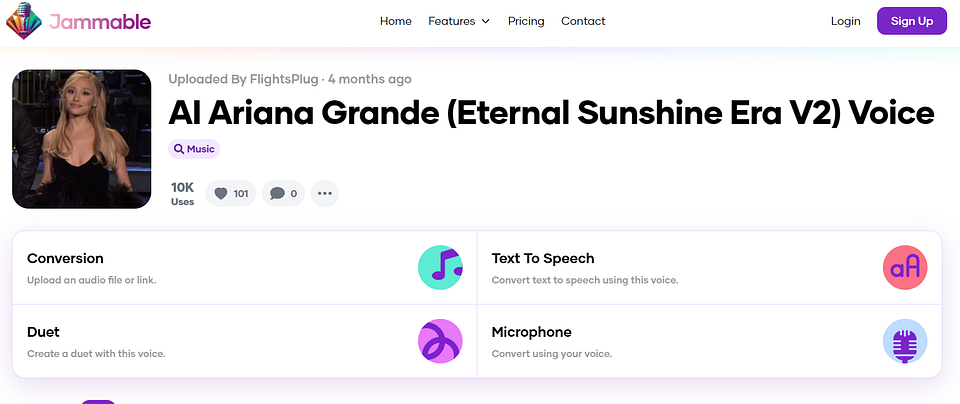Click the Ariana Grande voice thumbnail image
960x404 pixels.
pos(81,139)
